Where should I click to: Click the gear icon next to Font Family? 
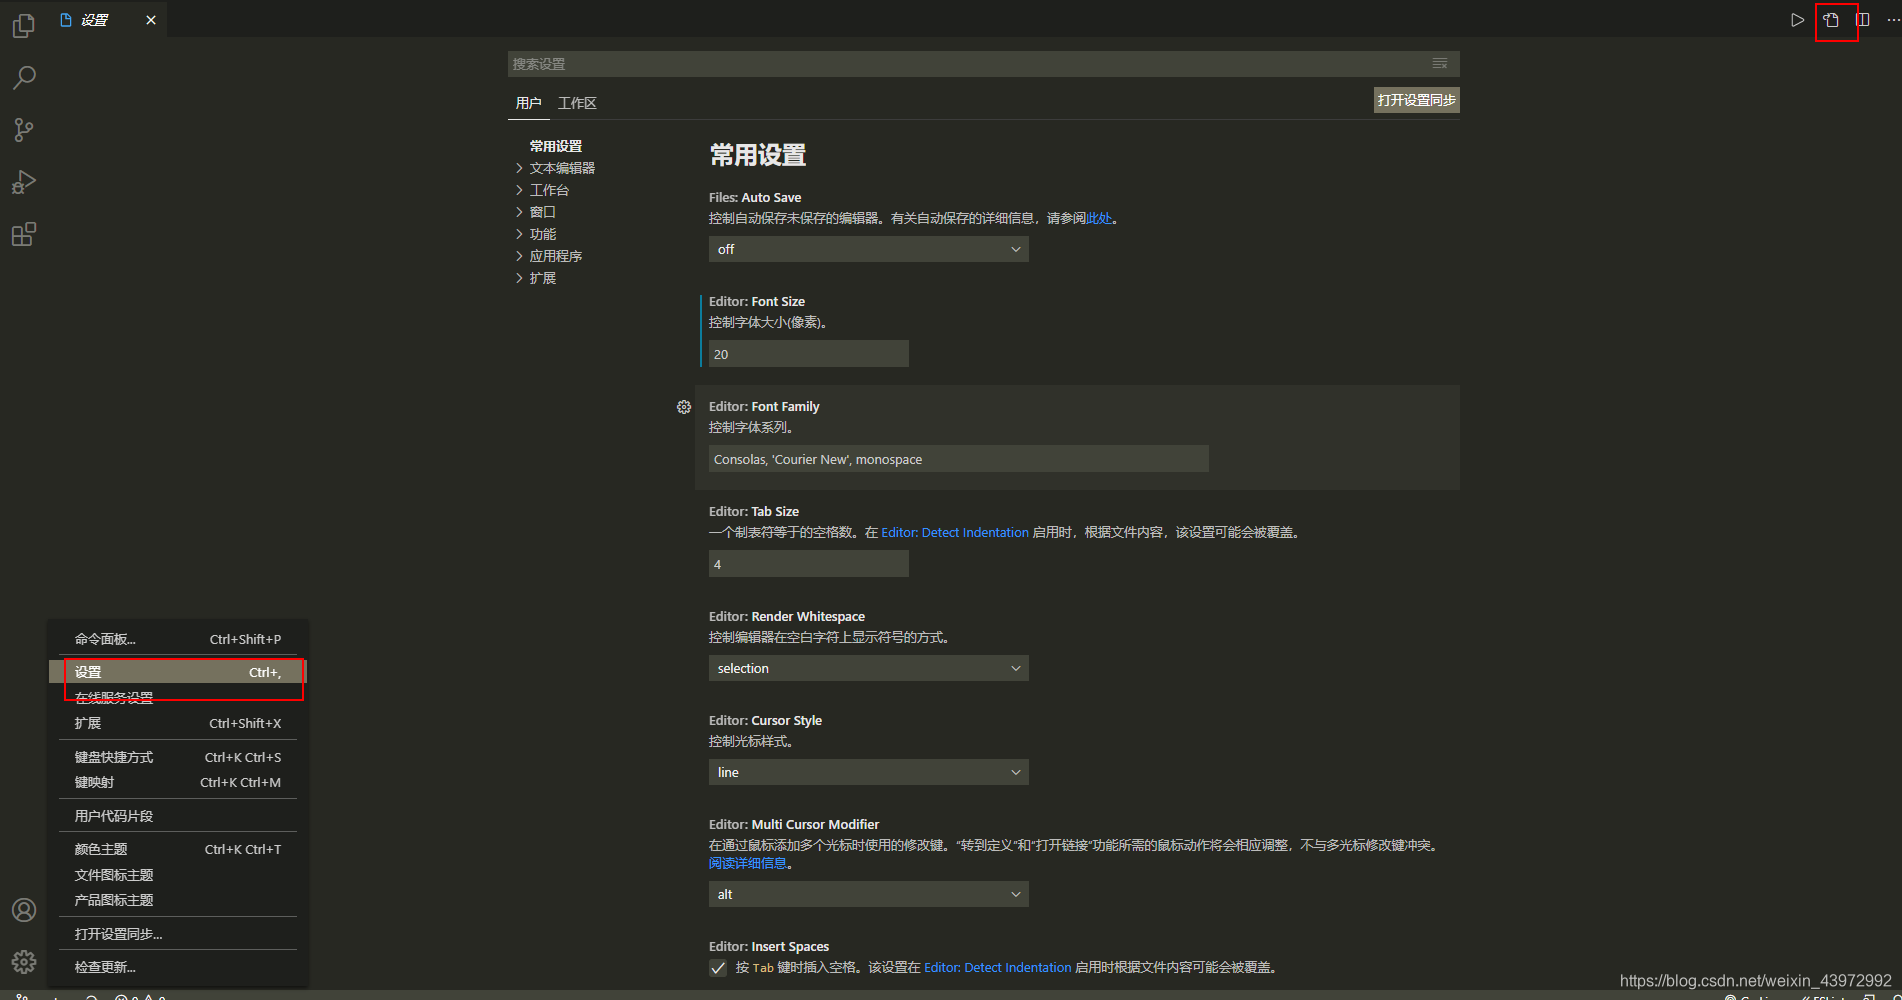(x=684, y=407)
